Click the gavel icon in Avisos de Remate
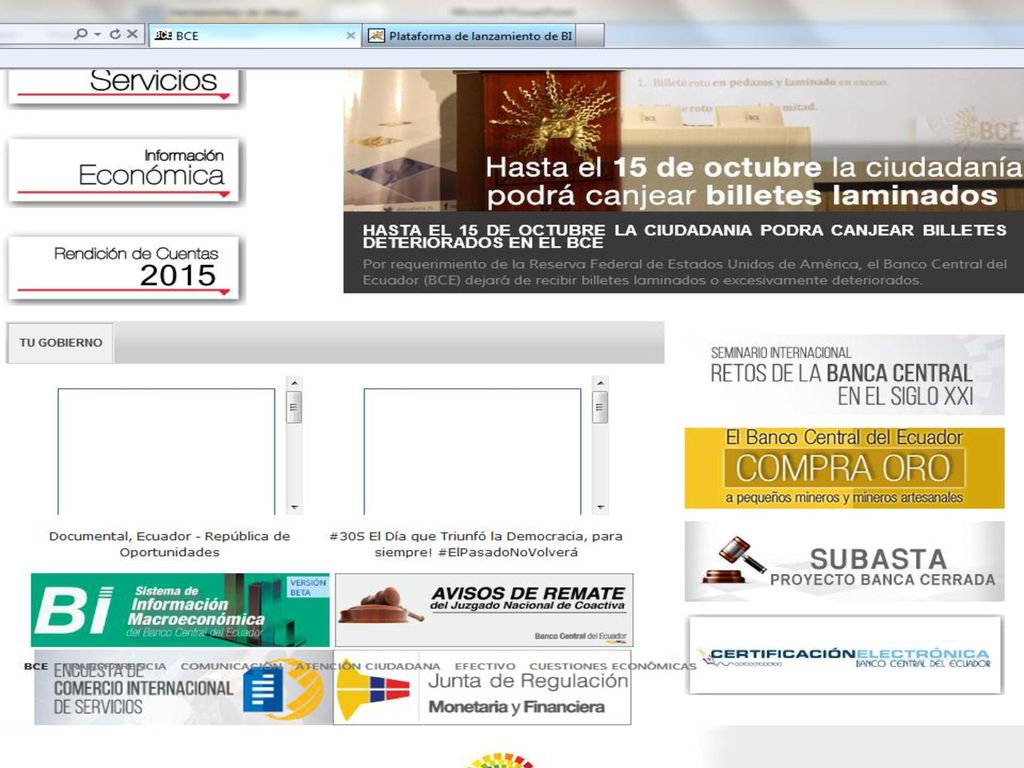 click(380, 605)
